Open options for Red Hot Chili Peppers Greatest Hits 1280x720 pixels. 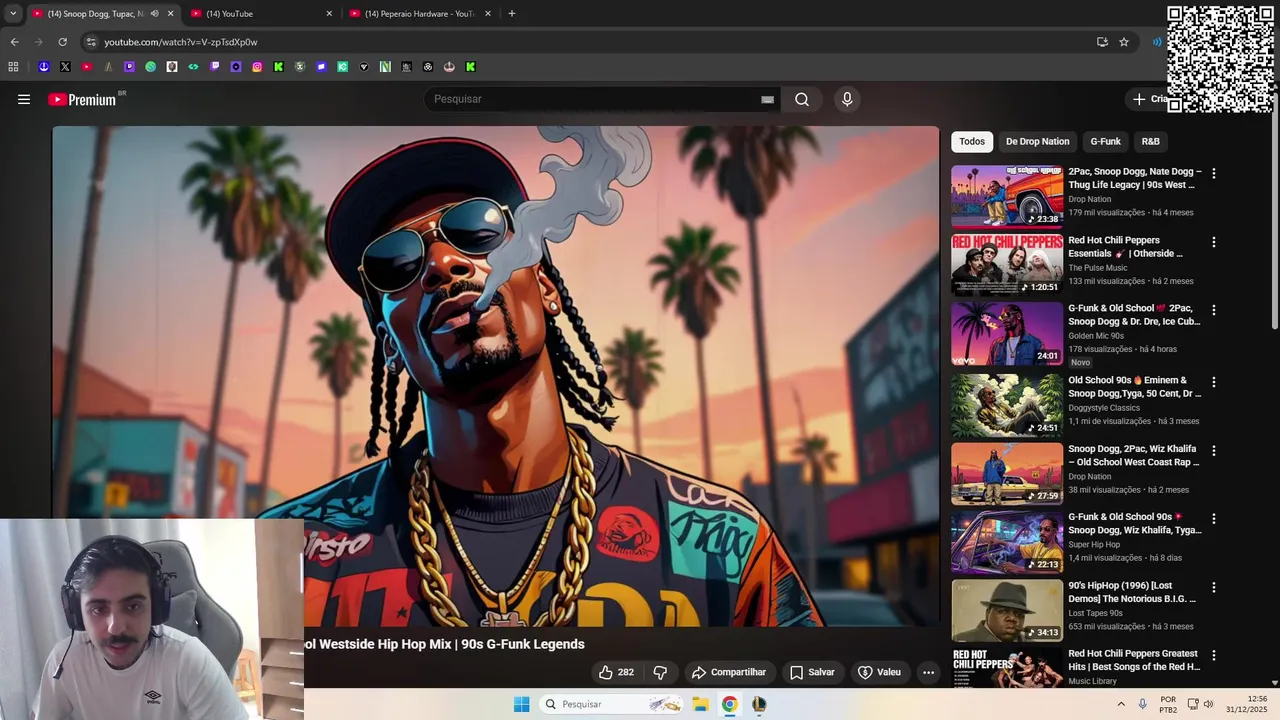pos(1214,655)
